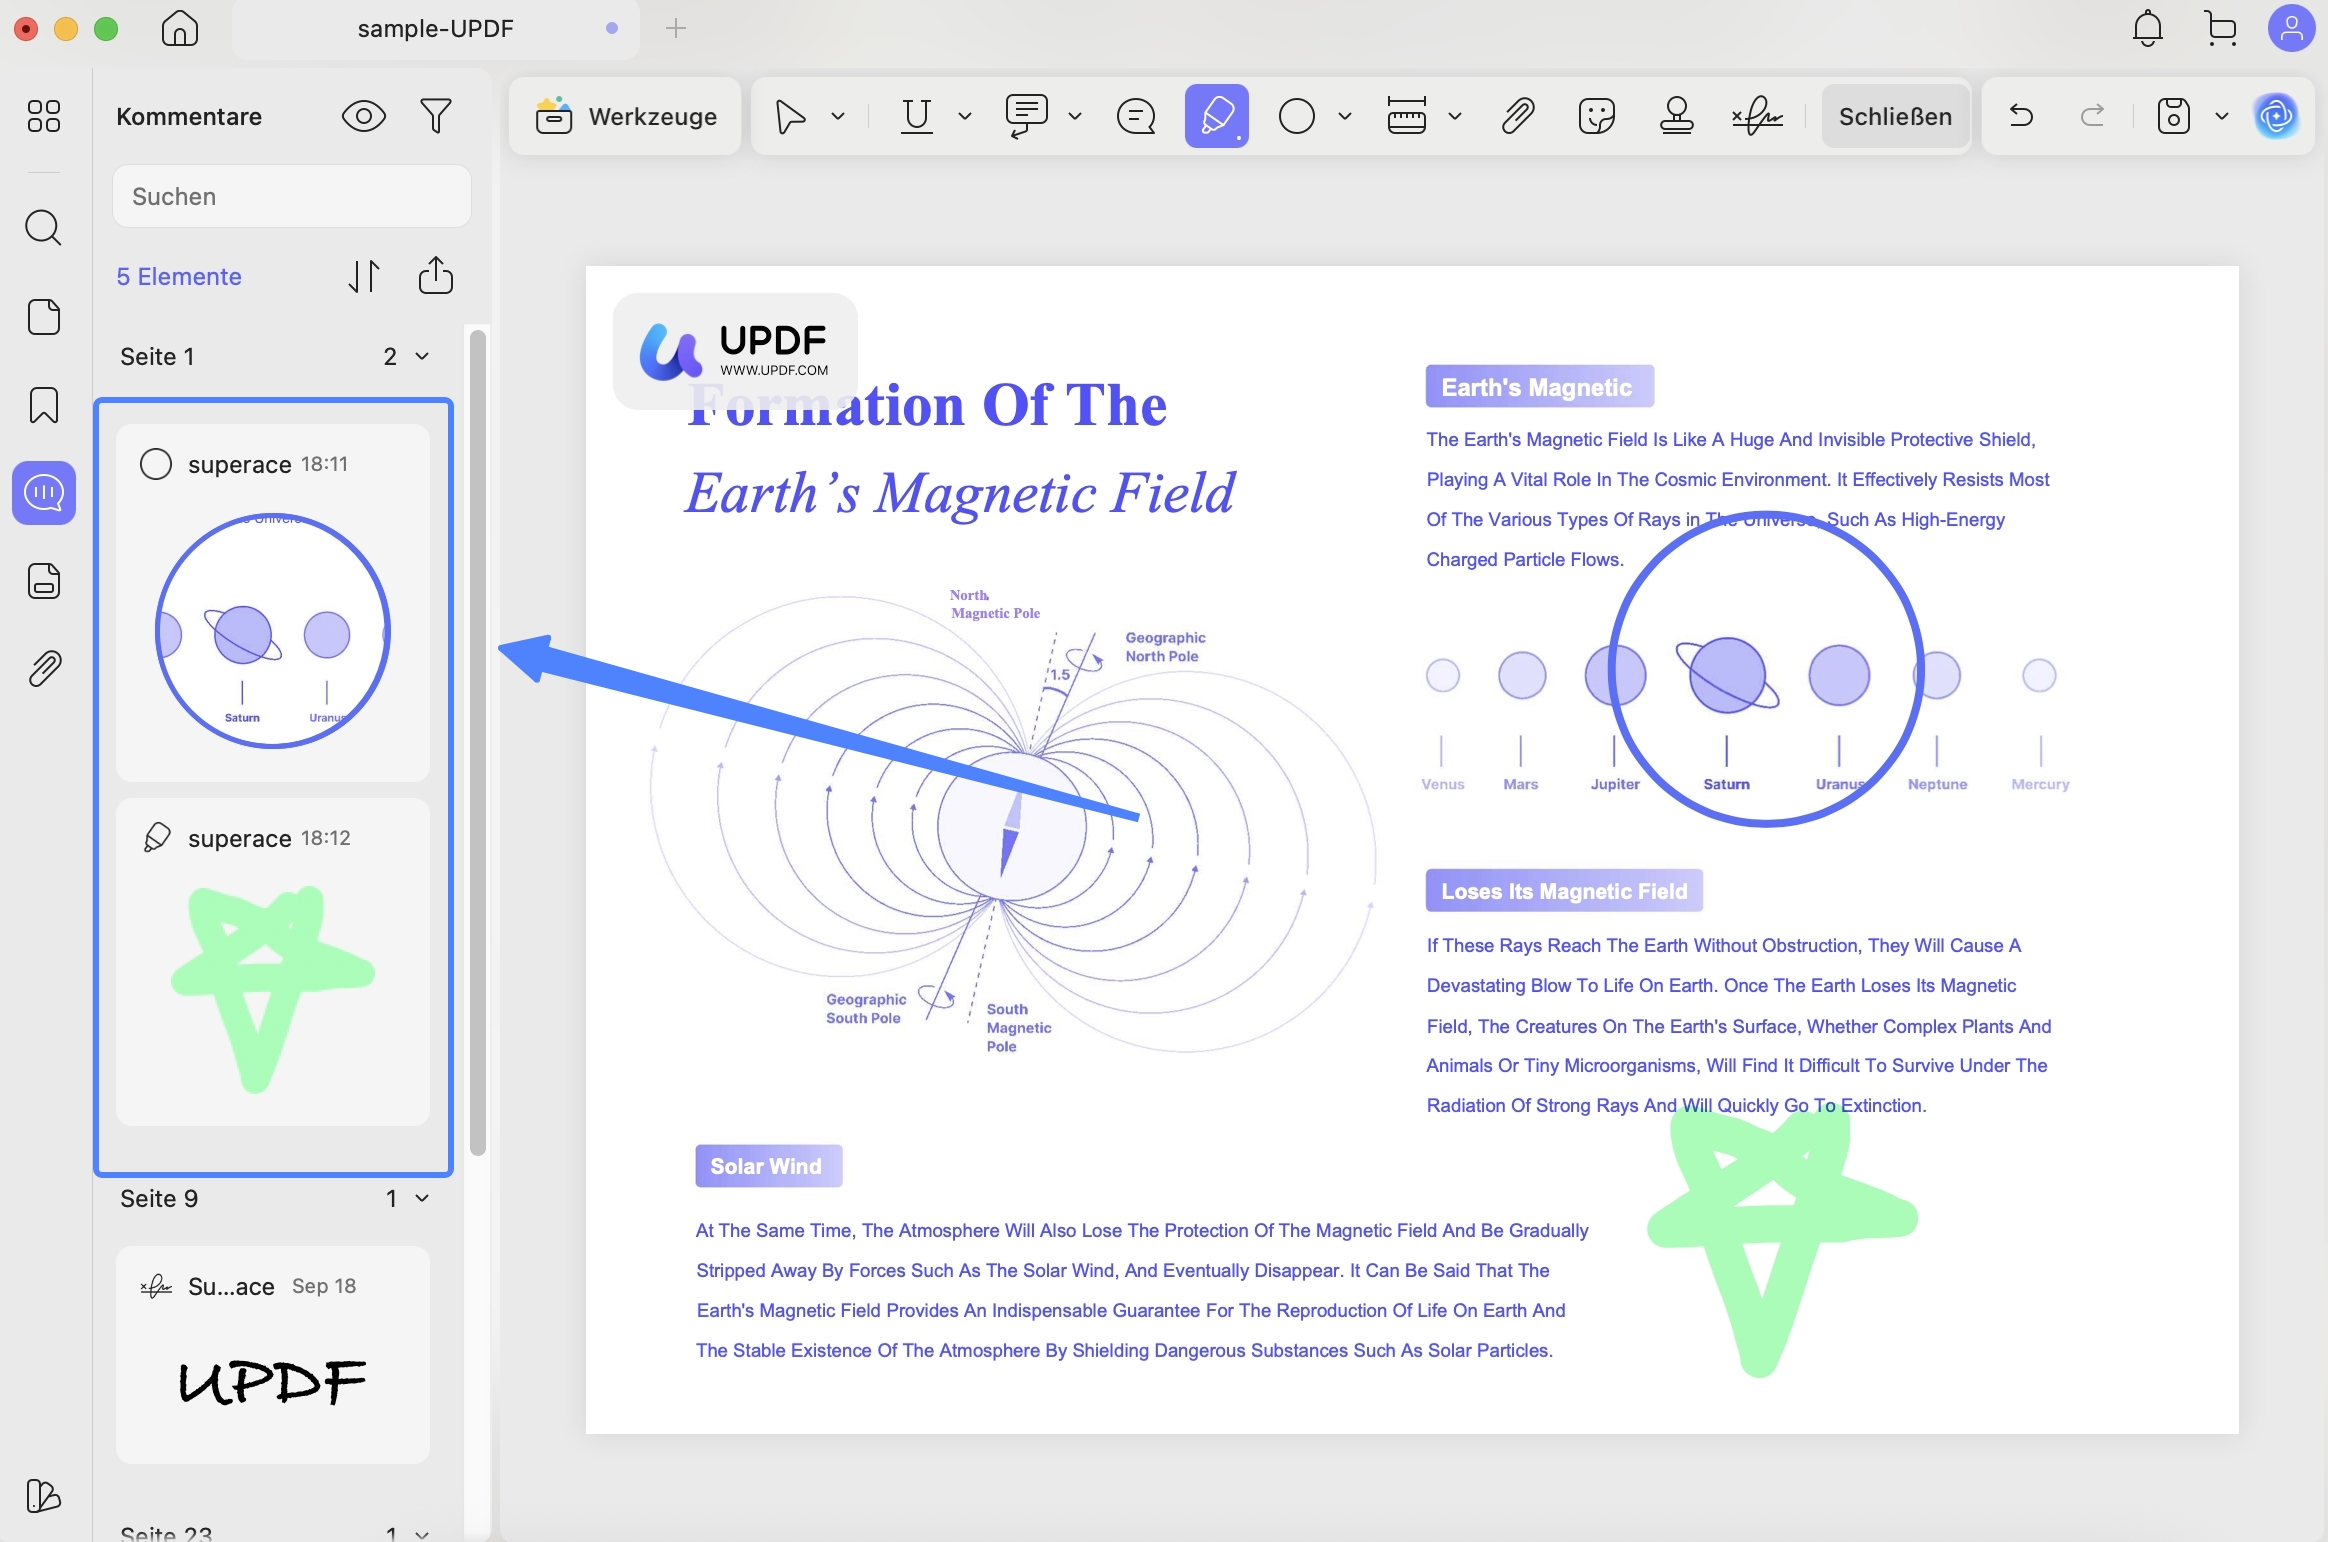Screen dimensions: 2328x1542
Task: Open the underline tool dropdown arrow
Action: [x=965, y=116]
